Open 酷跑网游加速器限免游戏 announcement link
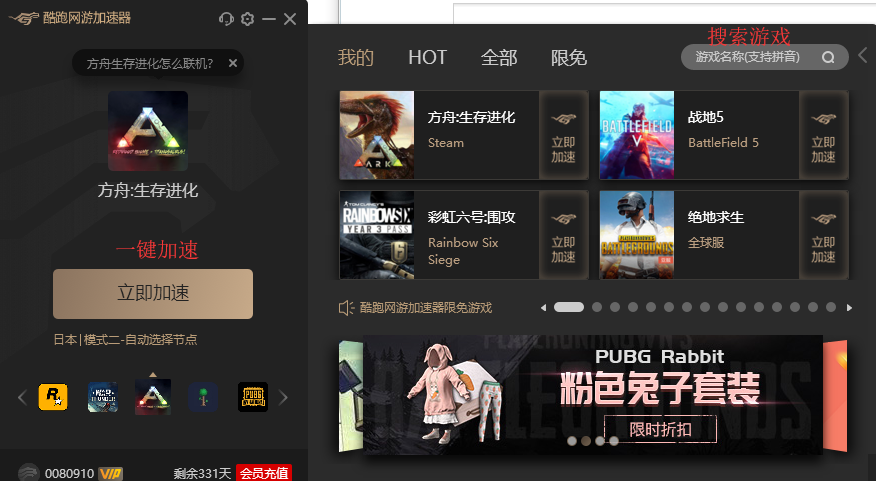 point(426,308)
